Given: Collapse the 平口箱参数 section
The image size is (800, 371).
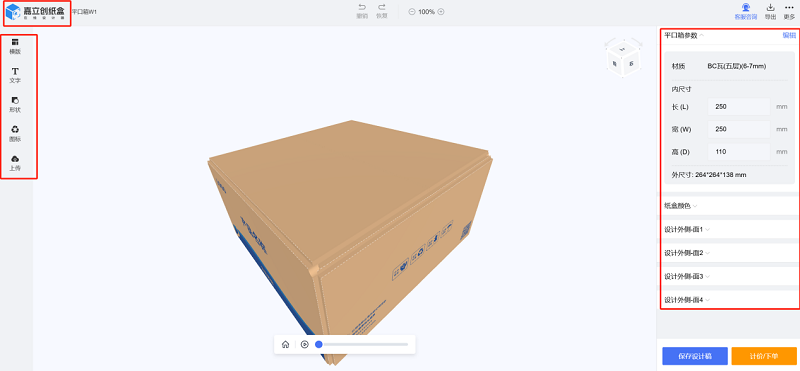Looking at the screenshot, I should (684, 35).
